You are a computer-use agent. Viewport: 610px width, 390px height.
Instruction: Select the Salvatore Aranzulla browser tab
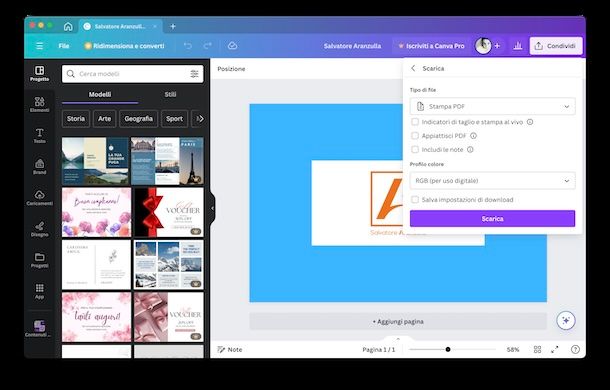[120, 26]
